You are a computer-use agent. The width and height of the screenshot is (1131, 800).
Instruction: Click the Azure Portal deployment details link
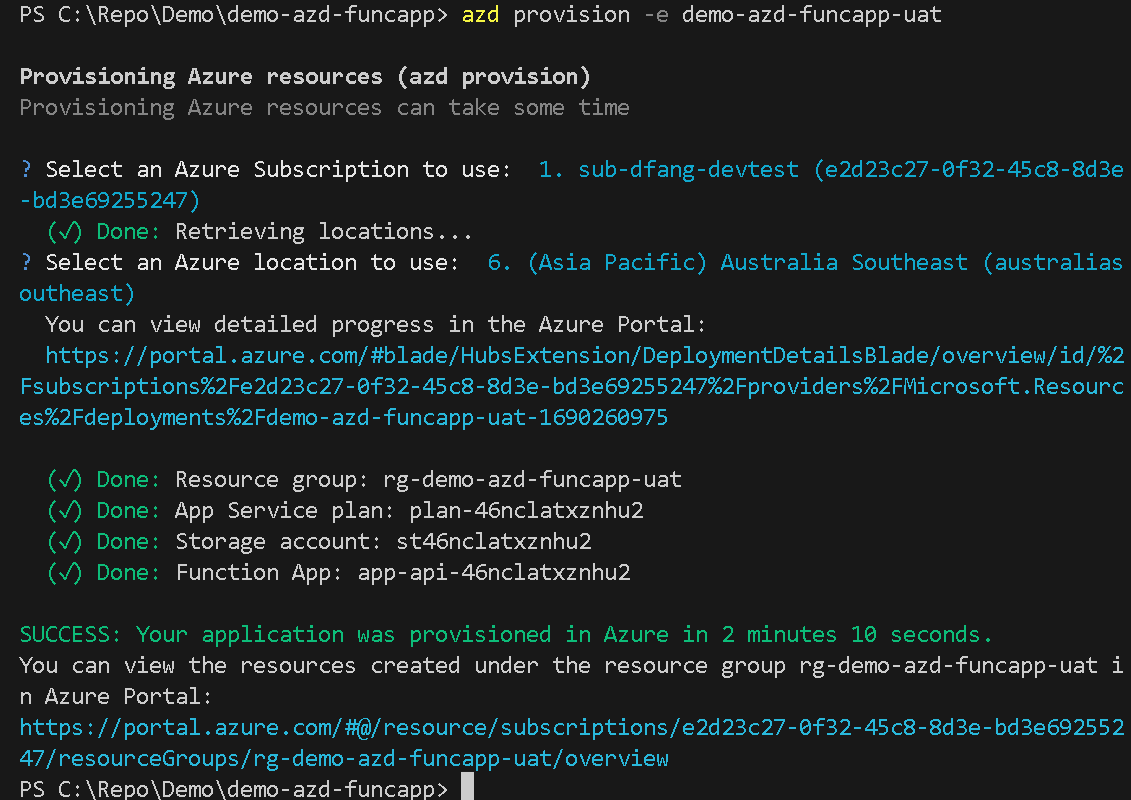click(x=571, y=387)
